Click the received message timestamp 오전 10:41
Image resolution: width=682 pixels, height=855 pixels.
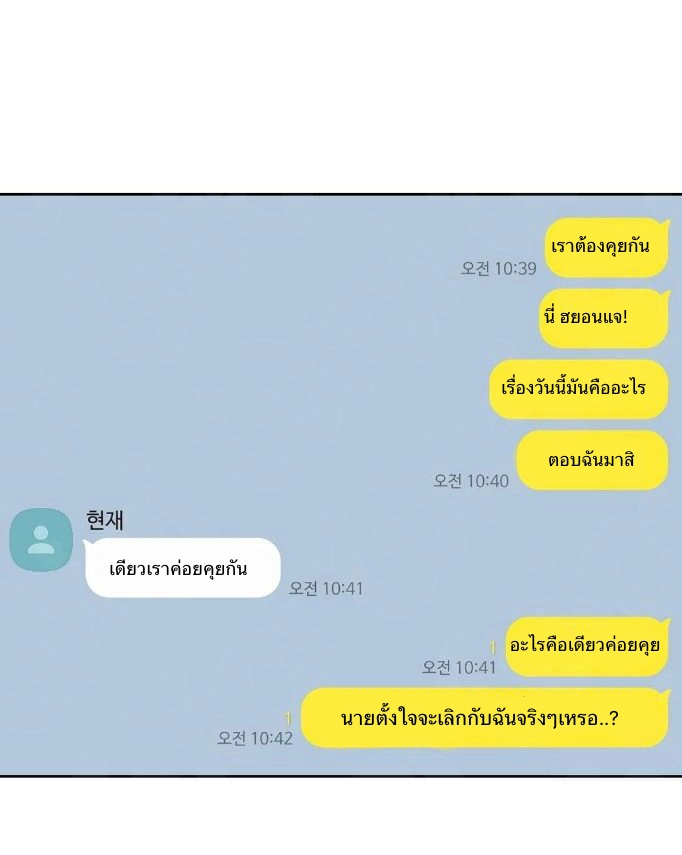325,588
